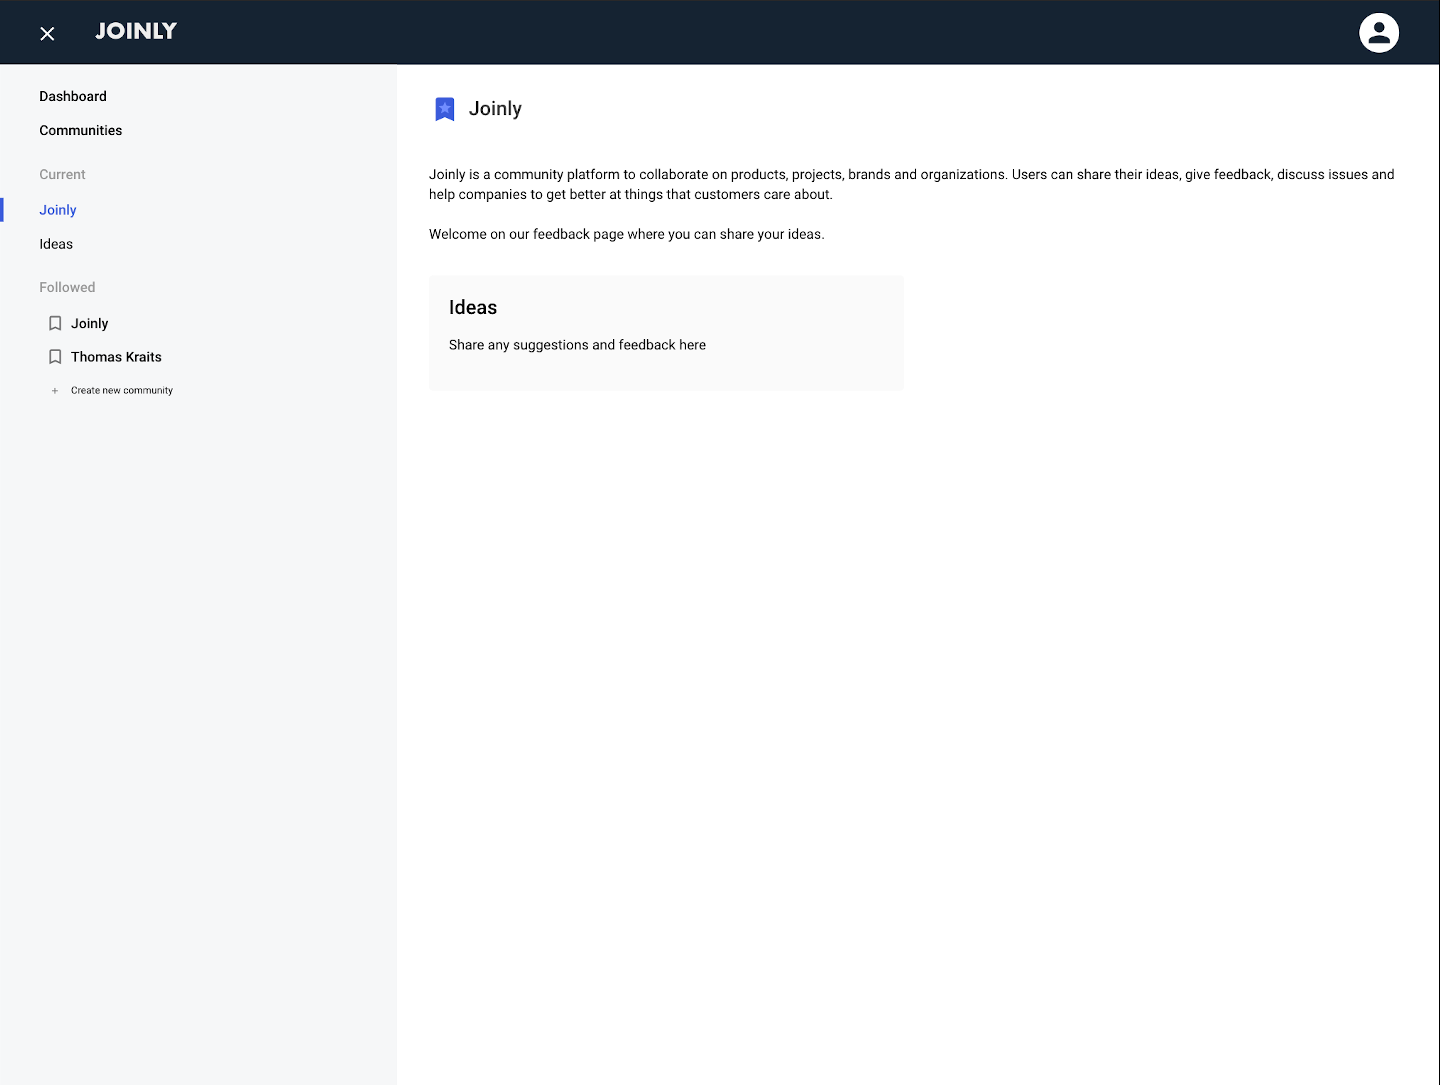
Task: Navigate to the Communities page
Action: [x=80, y=130]
